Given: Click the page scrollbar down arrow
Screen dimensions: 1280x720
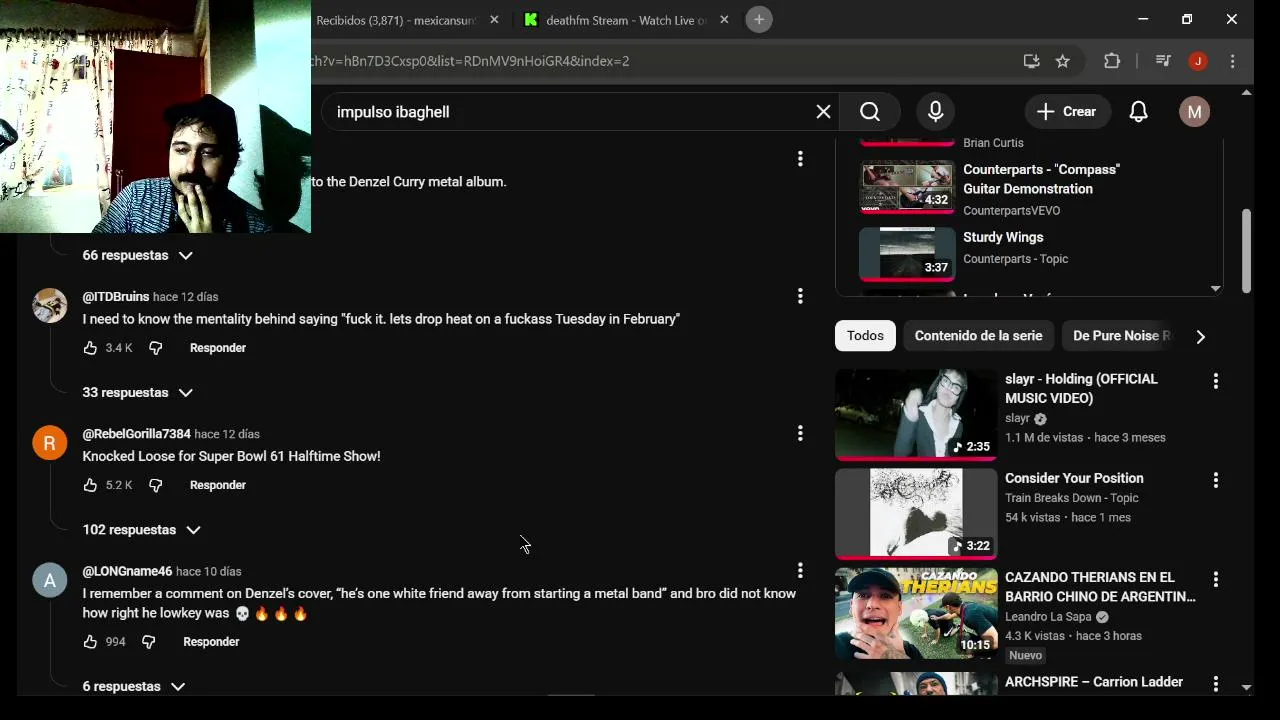Looking at the screenshot, I should (1246, 688).
